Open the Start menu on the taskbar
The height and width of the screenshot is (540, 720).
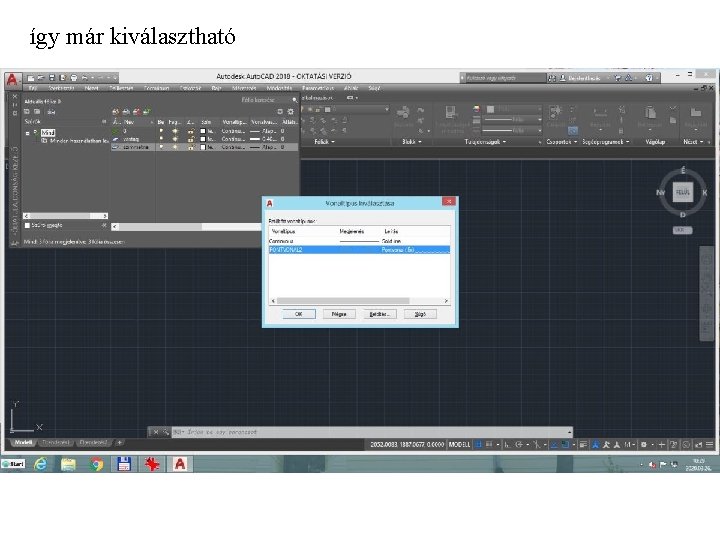point(13,464)
